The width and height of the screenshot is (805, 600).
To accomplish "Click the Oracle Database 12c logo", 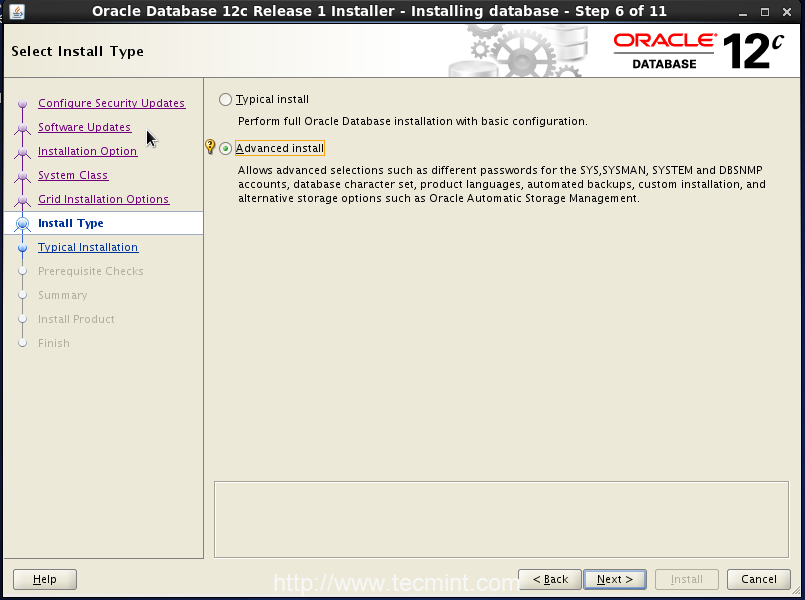I will pos(699,51).
